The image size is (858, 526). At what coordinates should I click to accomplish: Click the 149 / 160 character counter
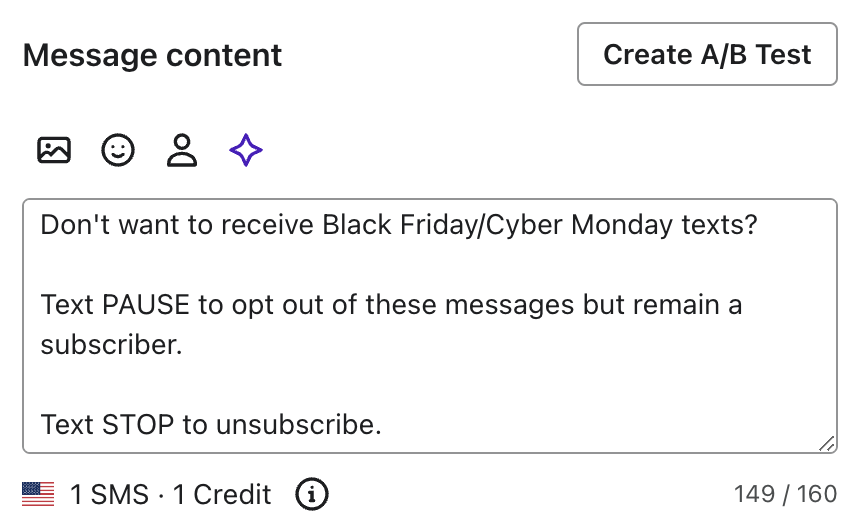coord(785,493)
